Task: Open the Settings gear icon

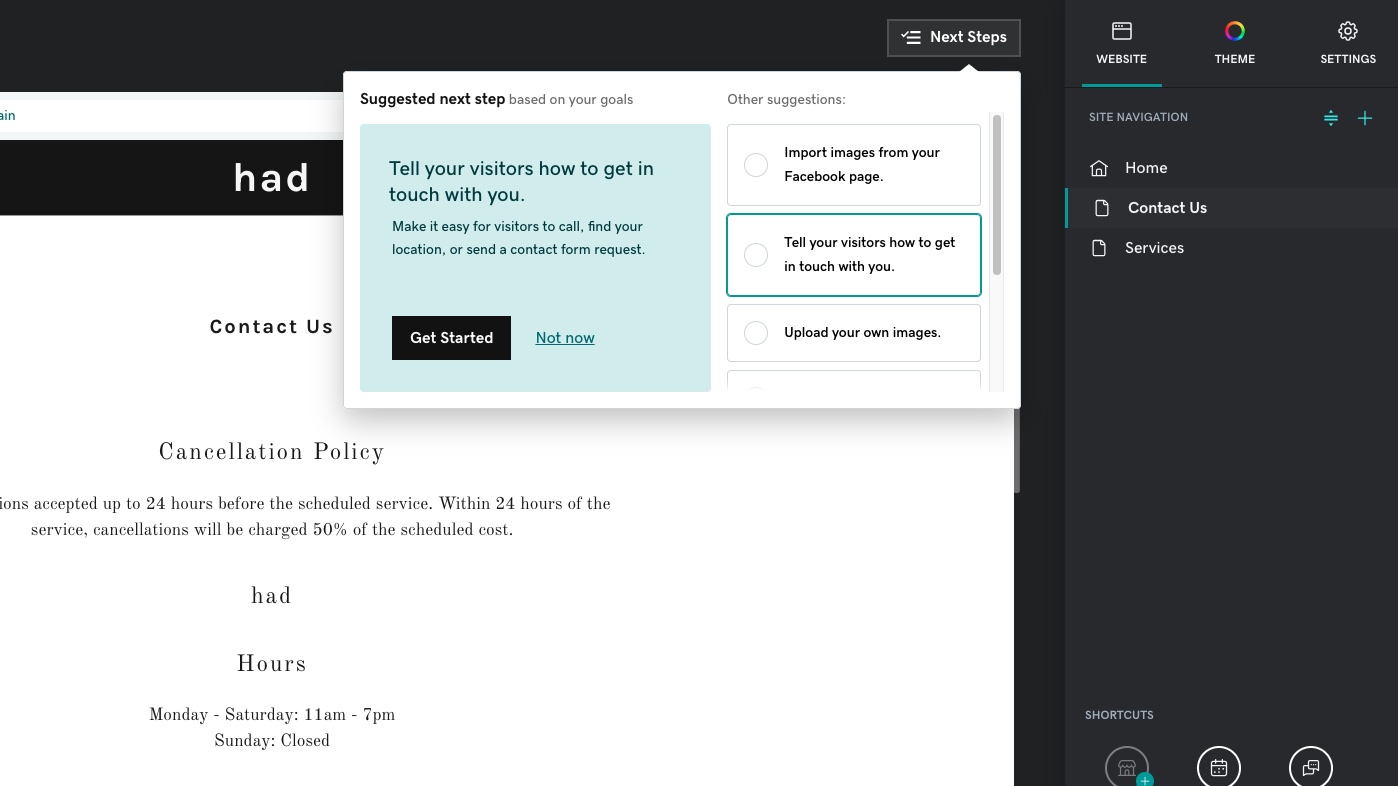Action: pyautogui.click(x=1348, y=31)
